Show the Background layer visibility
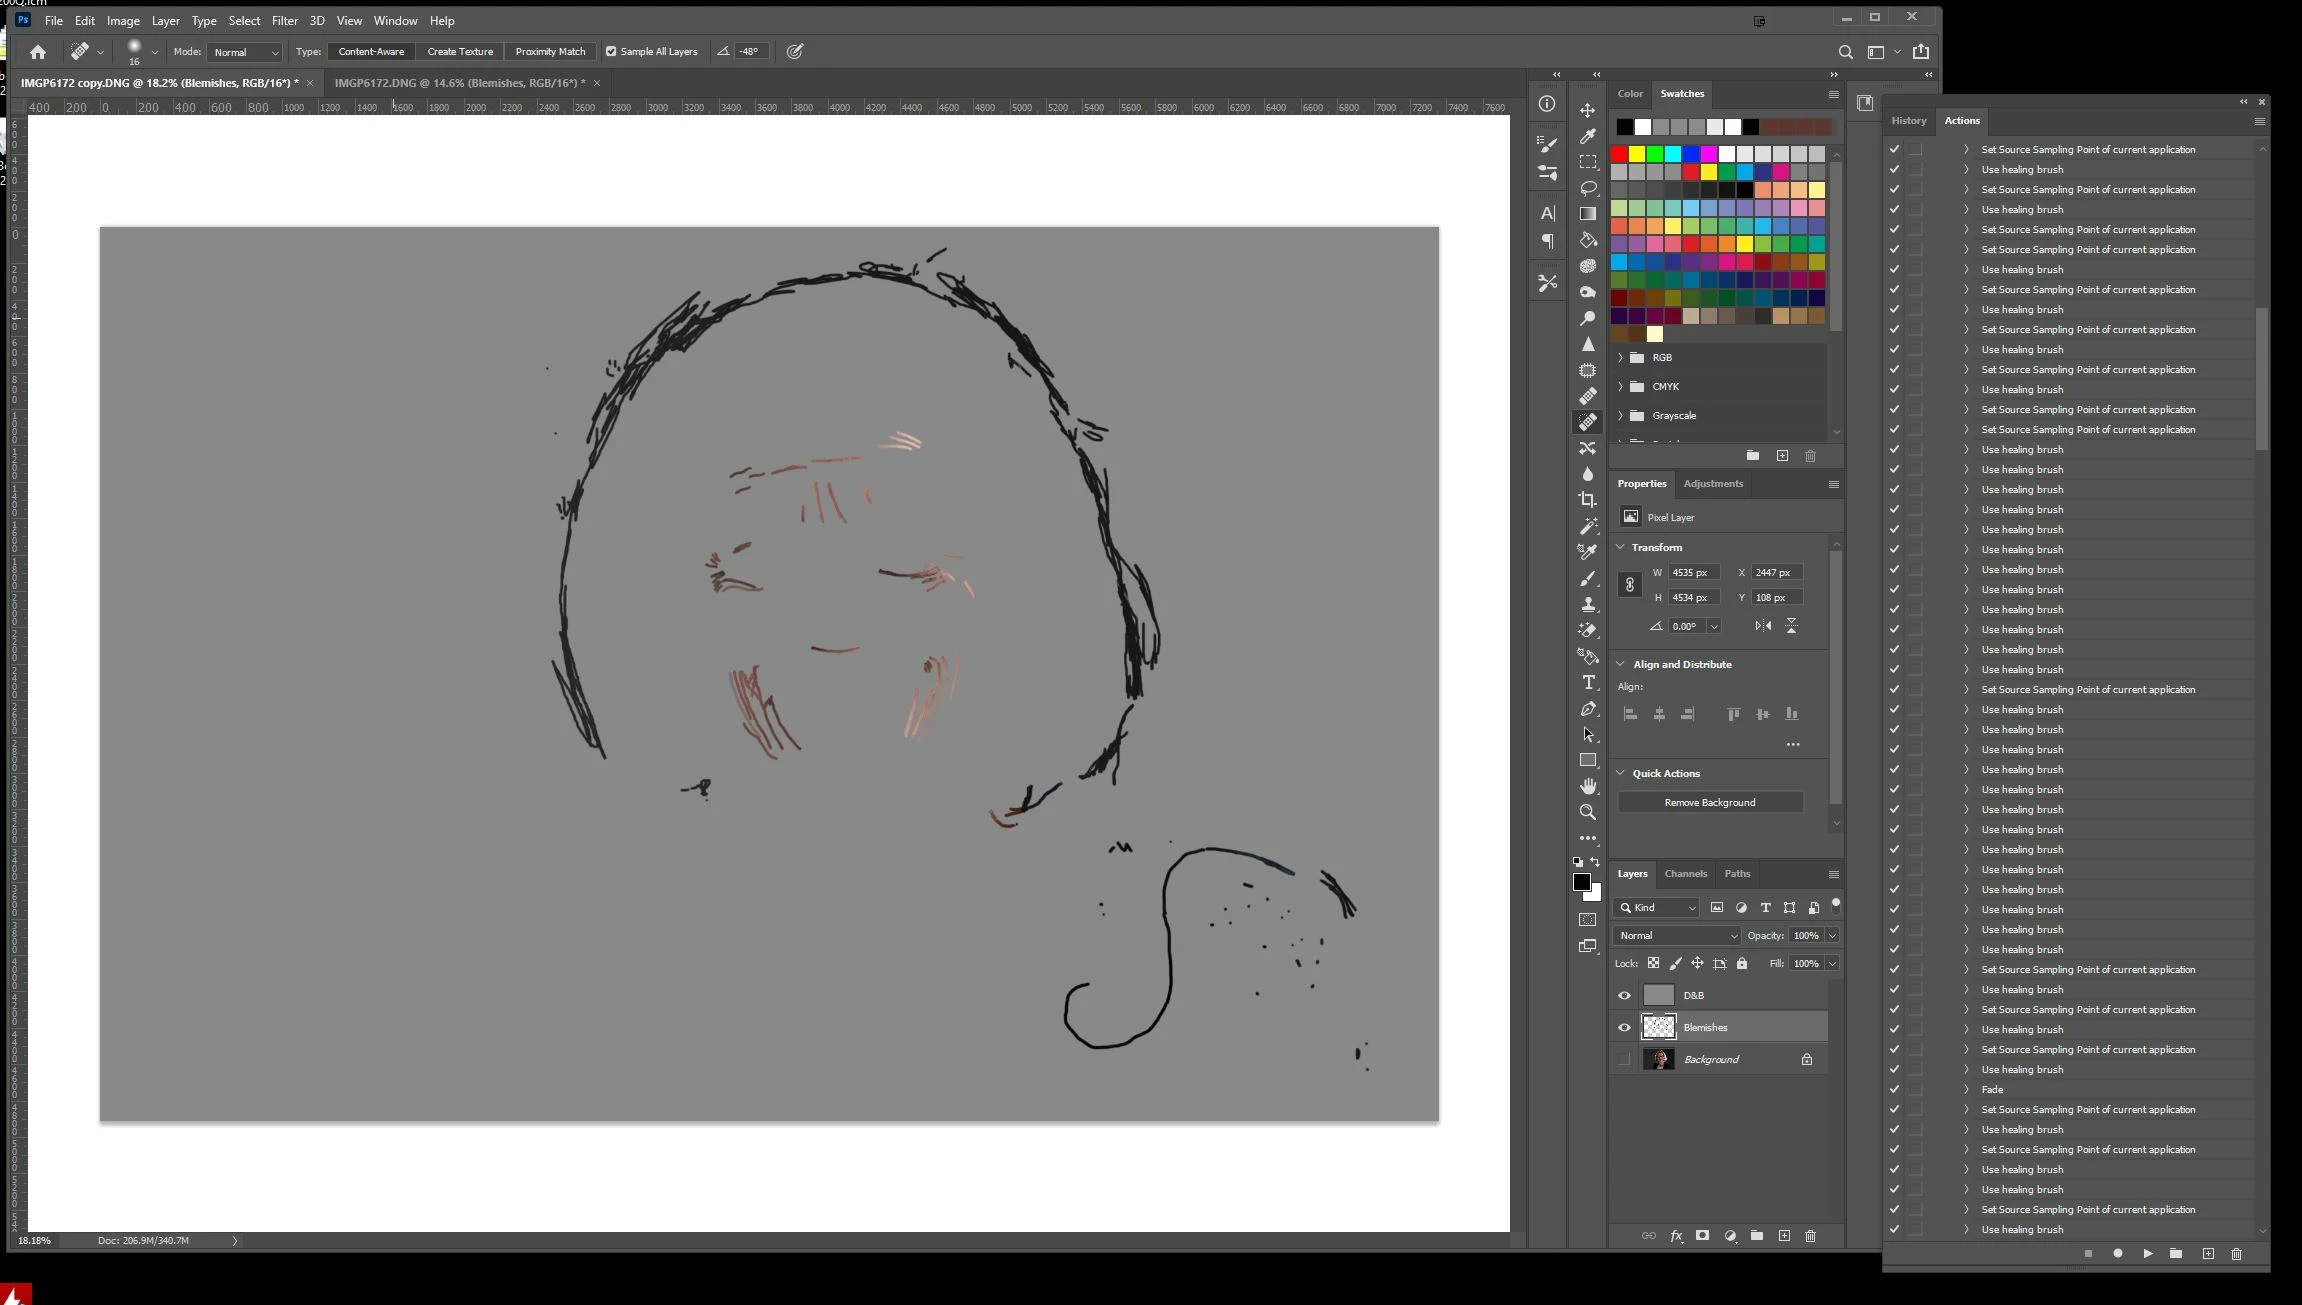The height and width of the screenshot is (1305, 2302). 1624,1060
